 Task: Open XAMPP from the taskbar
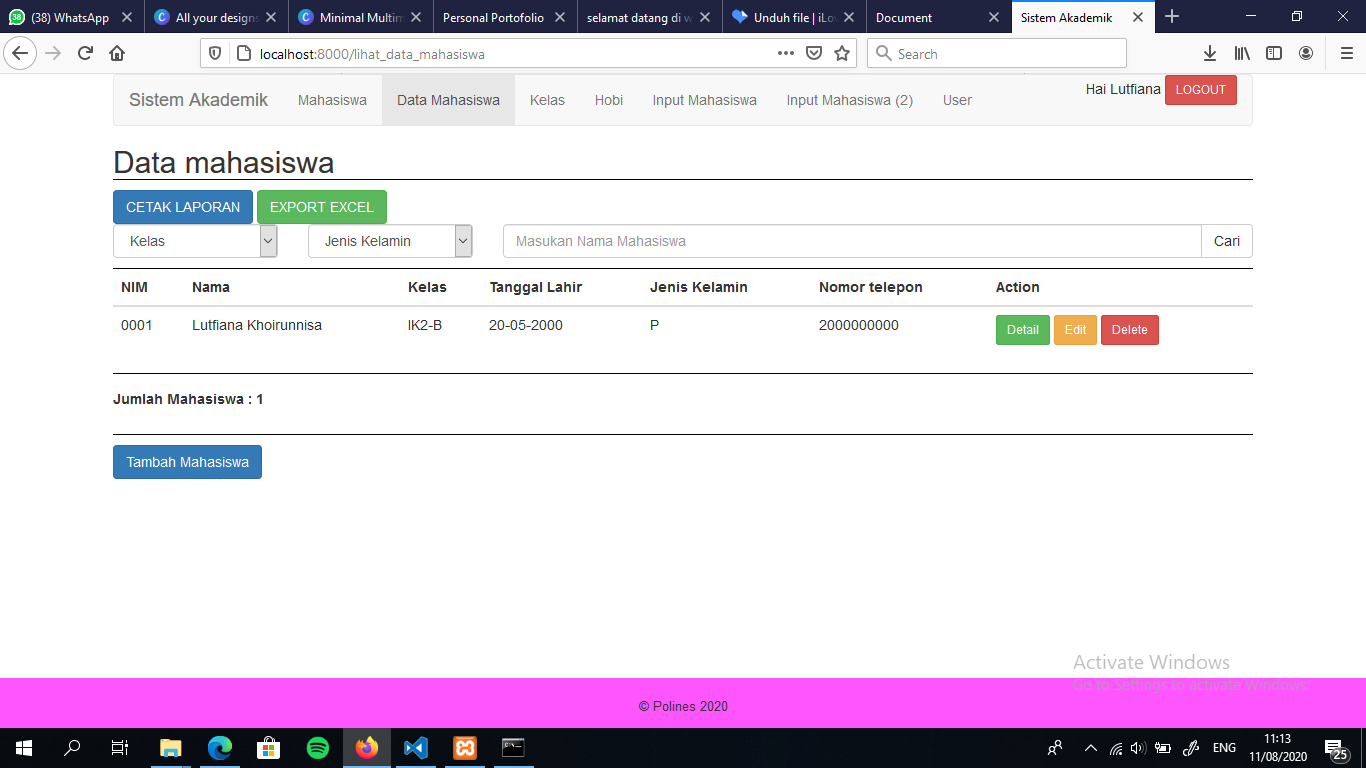tap(465, 748)
